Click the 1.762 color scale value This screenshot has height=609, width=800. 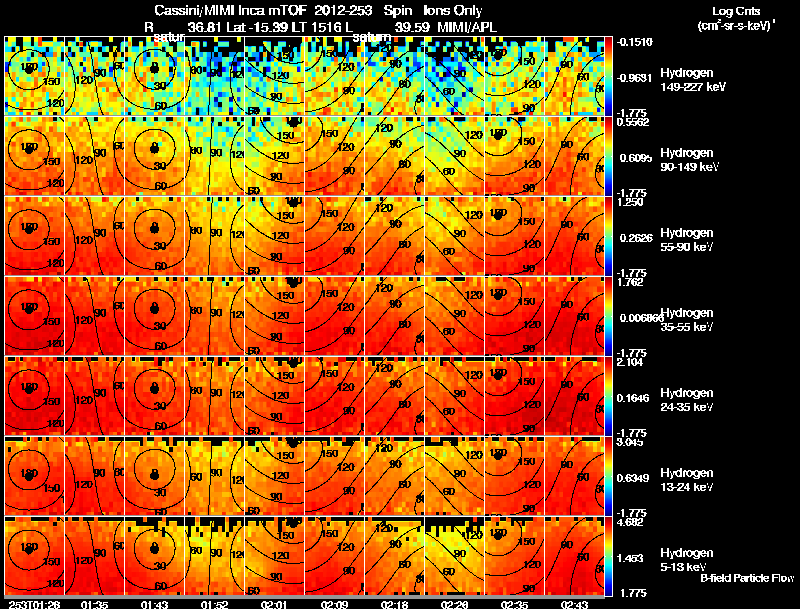630,282
